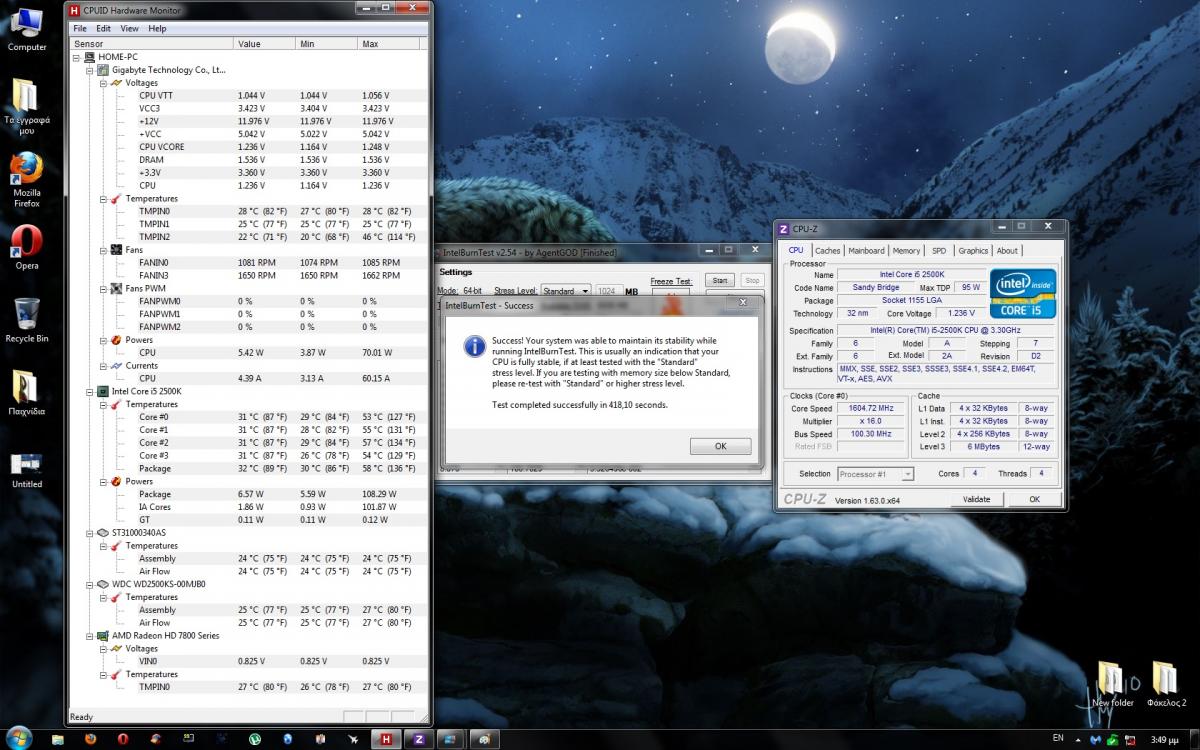Click the memory size MB field in IntelBurnTest
The height and width of the screenshot is (750, 1200).
pyautogui.click(x=607, y=291)
